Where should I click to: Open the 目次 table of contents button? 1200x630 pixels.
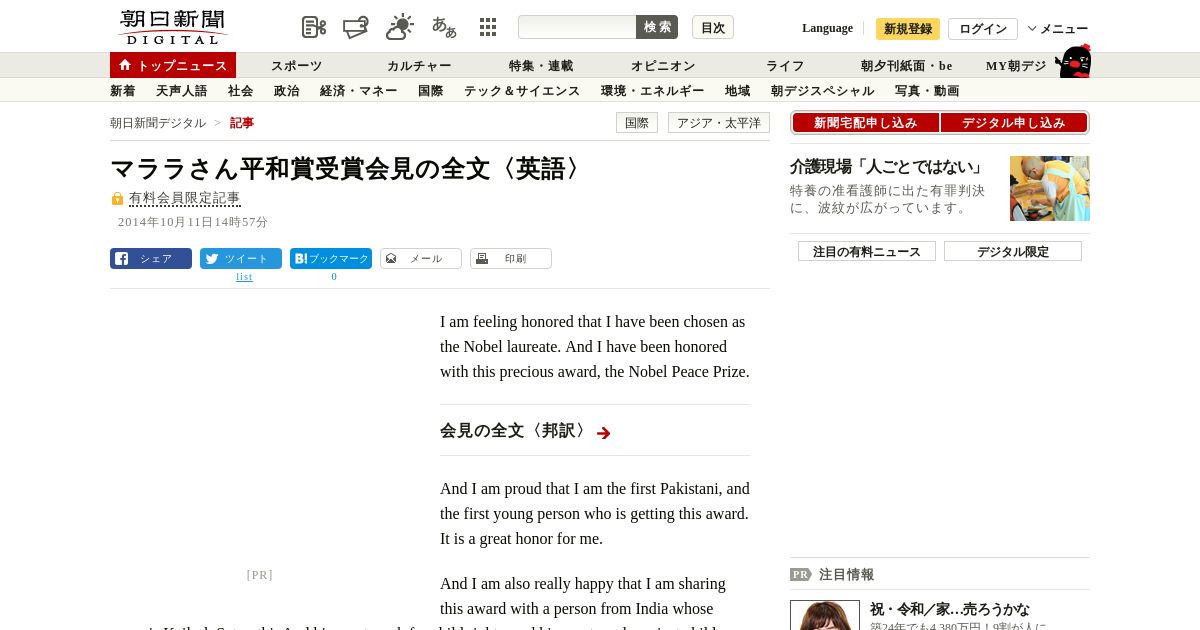pos(713,28)
